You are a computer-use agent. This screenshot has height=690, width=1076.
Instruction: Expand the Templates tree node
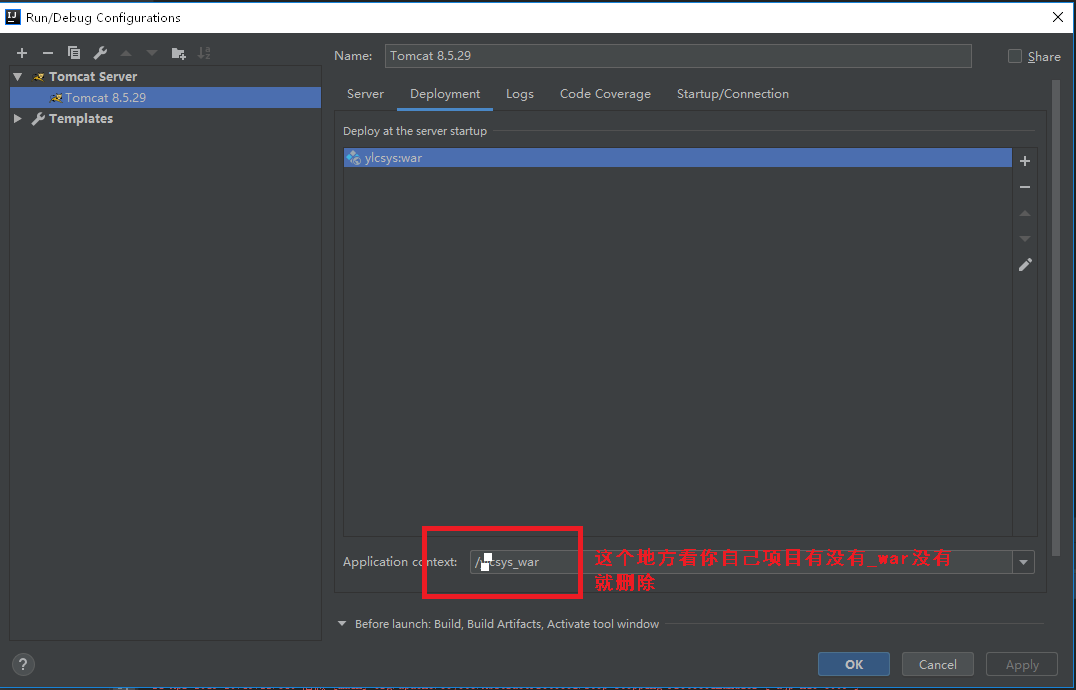point(18,118)
